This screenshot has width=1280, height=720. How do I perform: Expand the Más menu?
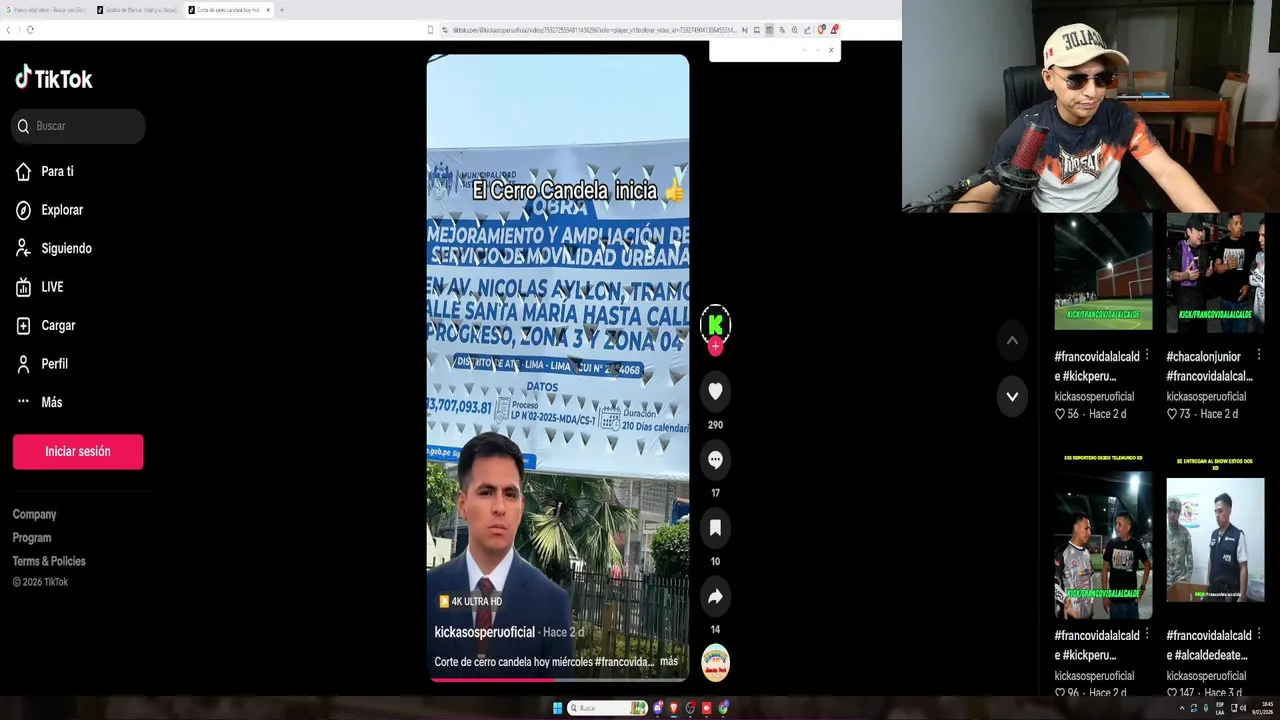tap(39, 402)
